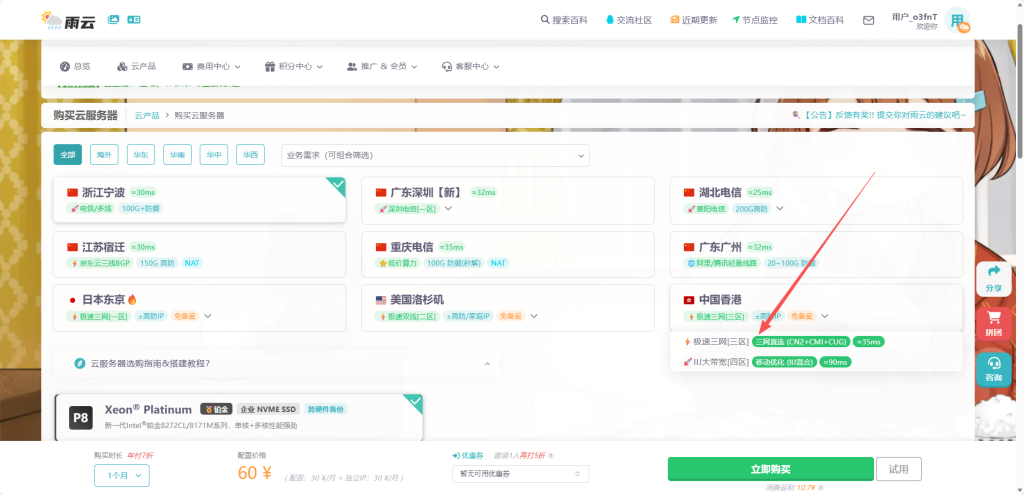Click the 试用 trial button
The width and height of the screenshot is (1024, 495).
[x=898, y=469]
